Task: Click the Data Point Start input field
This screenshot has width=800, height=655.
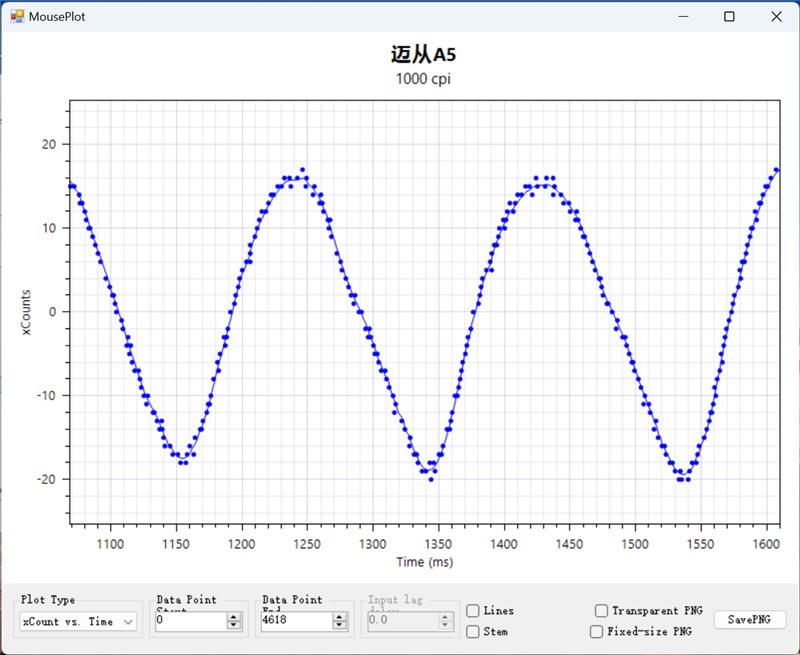Action: tap(190, 621)
